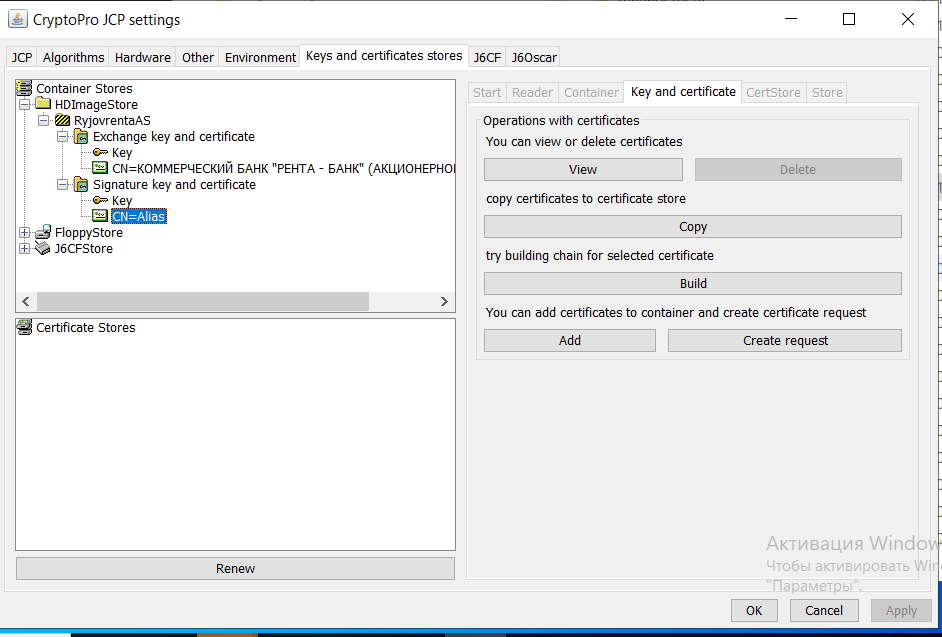Switch to the Environment tab
This screenshot has height=637, width=942.
[260, 57]
